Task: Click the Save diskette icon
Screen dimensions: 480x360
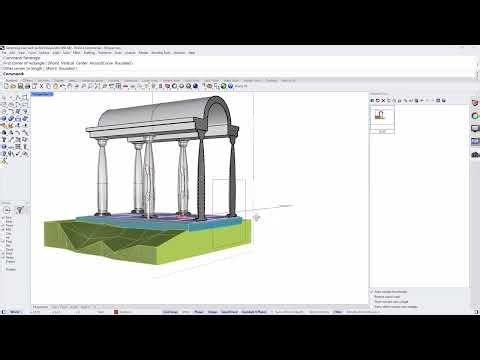Action: point(20,86)
